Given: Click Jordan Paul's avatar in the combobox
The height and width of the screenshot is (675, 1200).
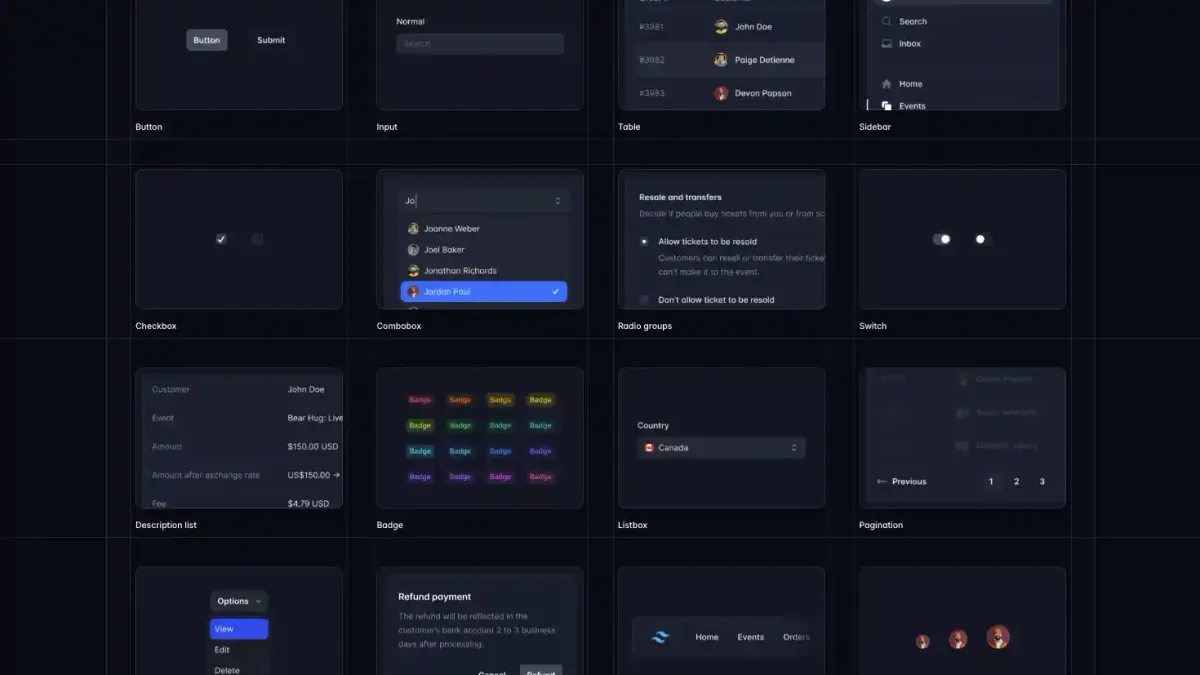Looking at the screenshot, I should click(x=412, y=291).
